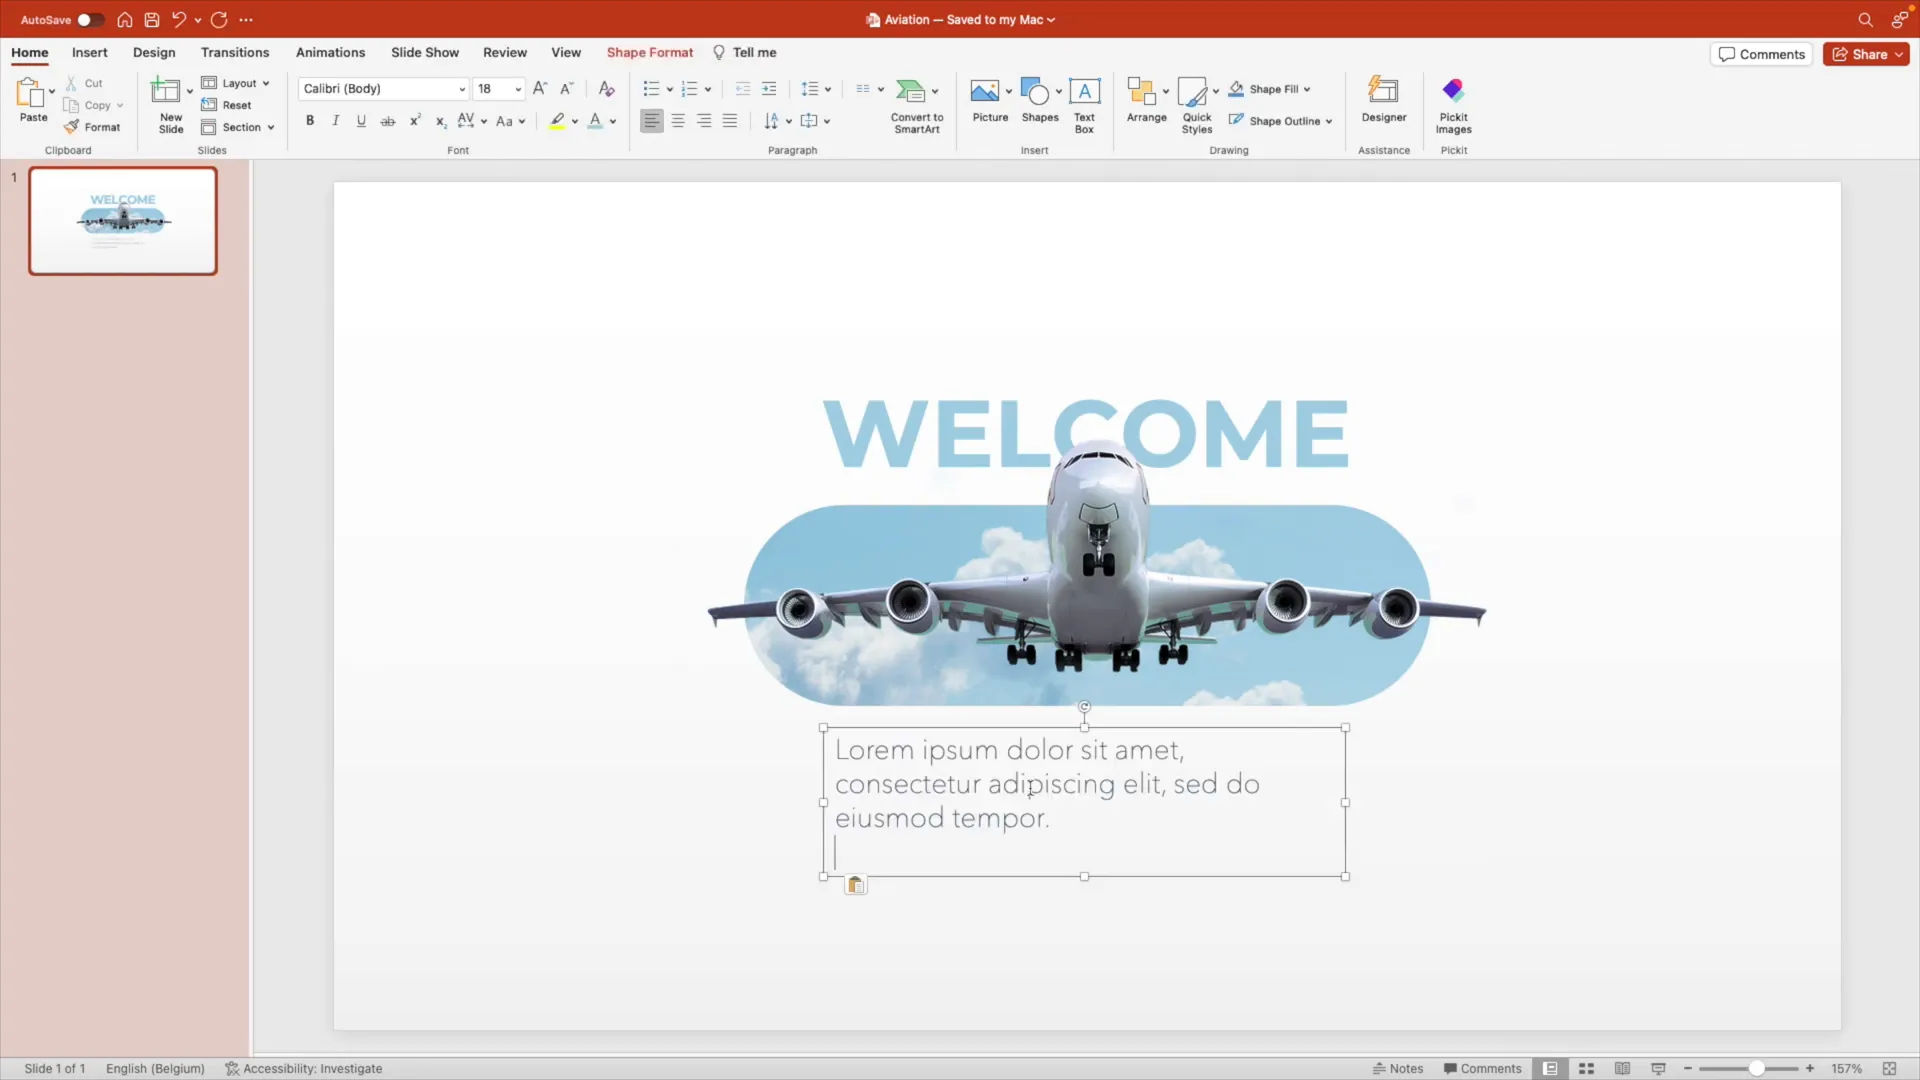Screen dimensions: 1920x1080
Task: Open the Designer pane
Action: 1384,100
